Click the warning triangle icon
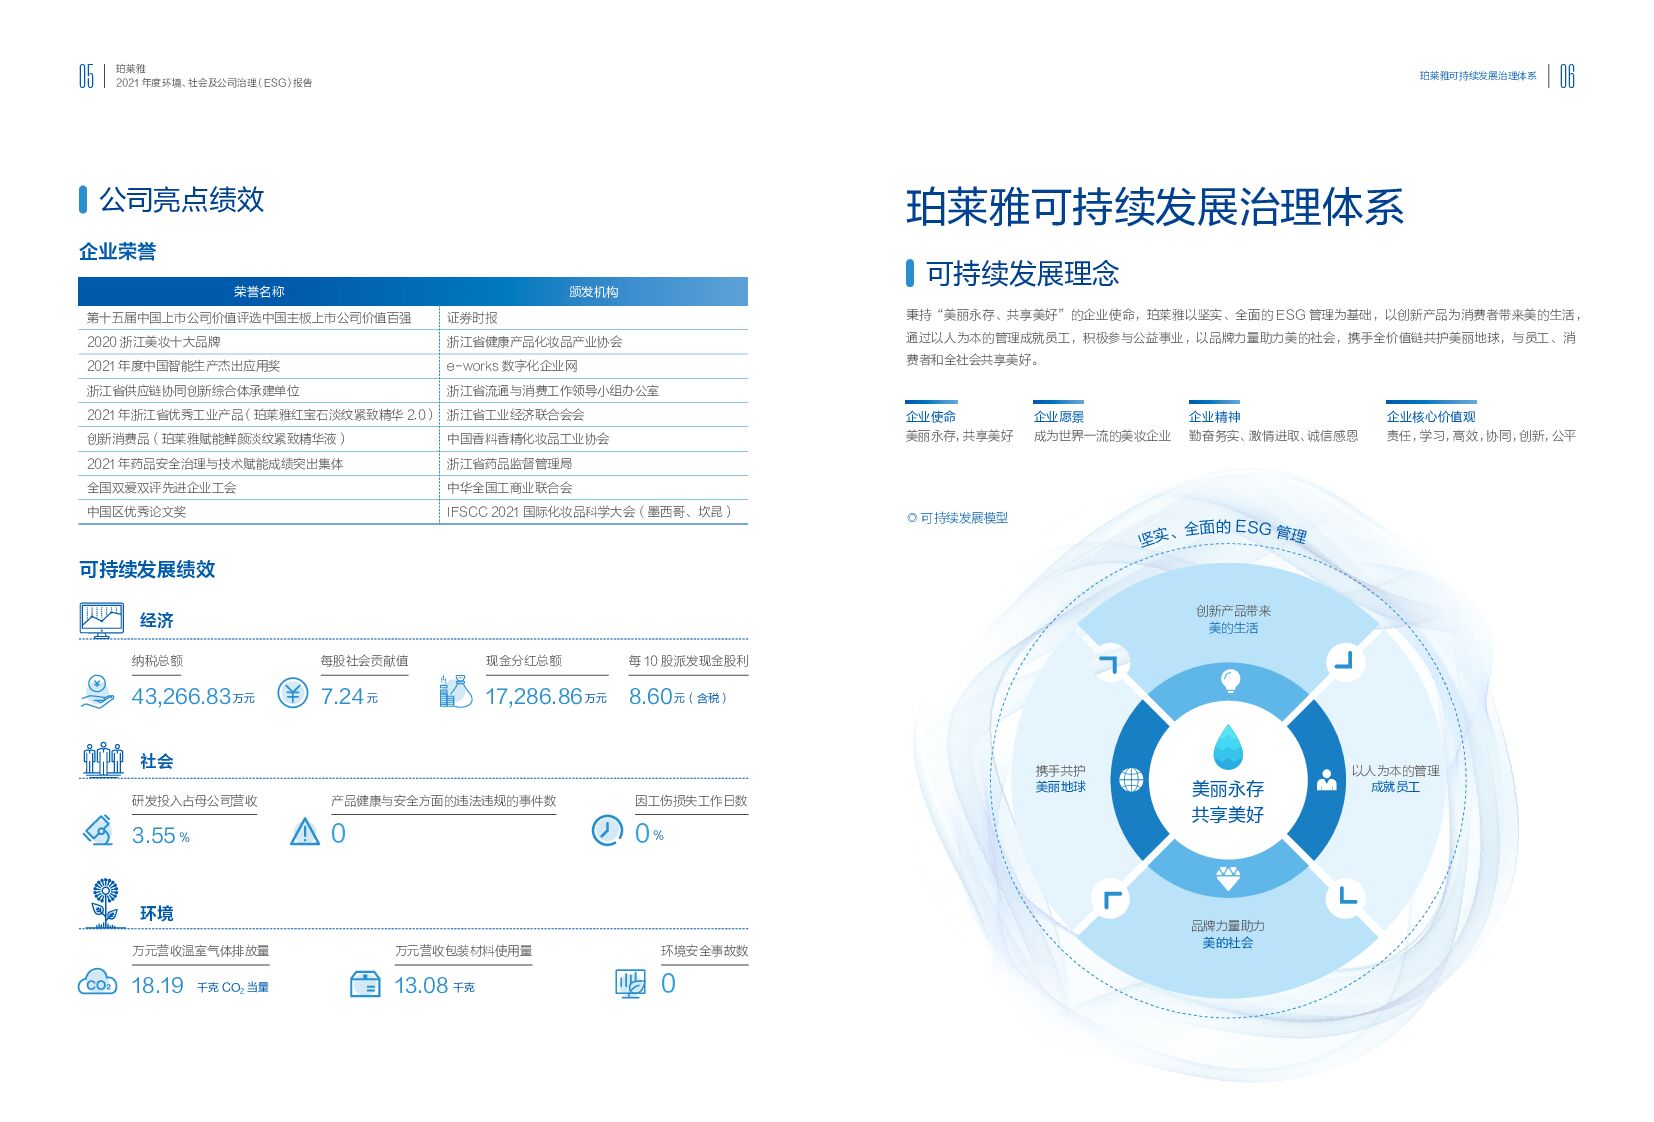 tap(305, 832)
